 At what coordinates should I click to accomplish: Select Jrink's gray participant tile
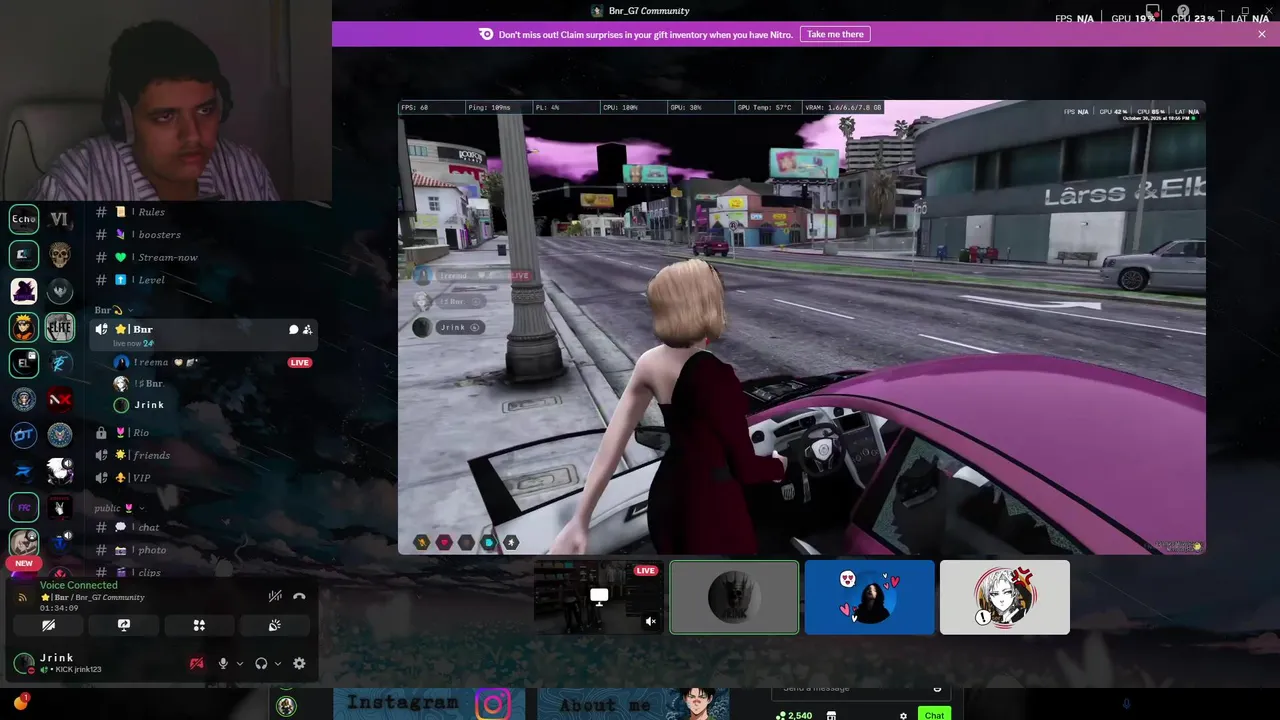pos(734,597)
